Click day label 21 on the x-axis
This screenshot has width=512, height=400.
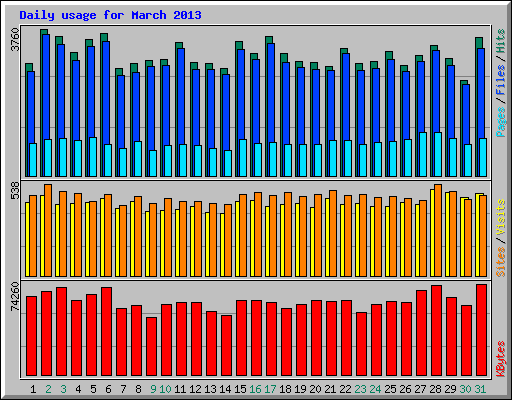click(x=330, y=389)
